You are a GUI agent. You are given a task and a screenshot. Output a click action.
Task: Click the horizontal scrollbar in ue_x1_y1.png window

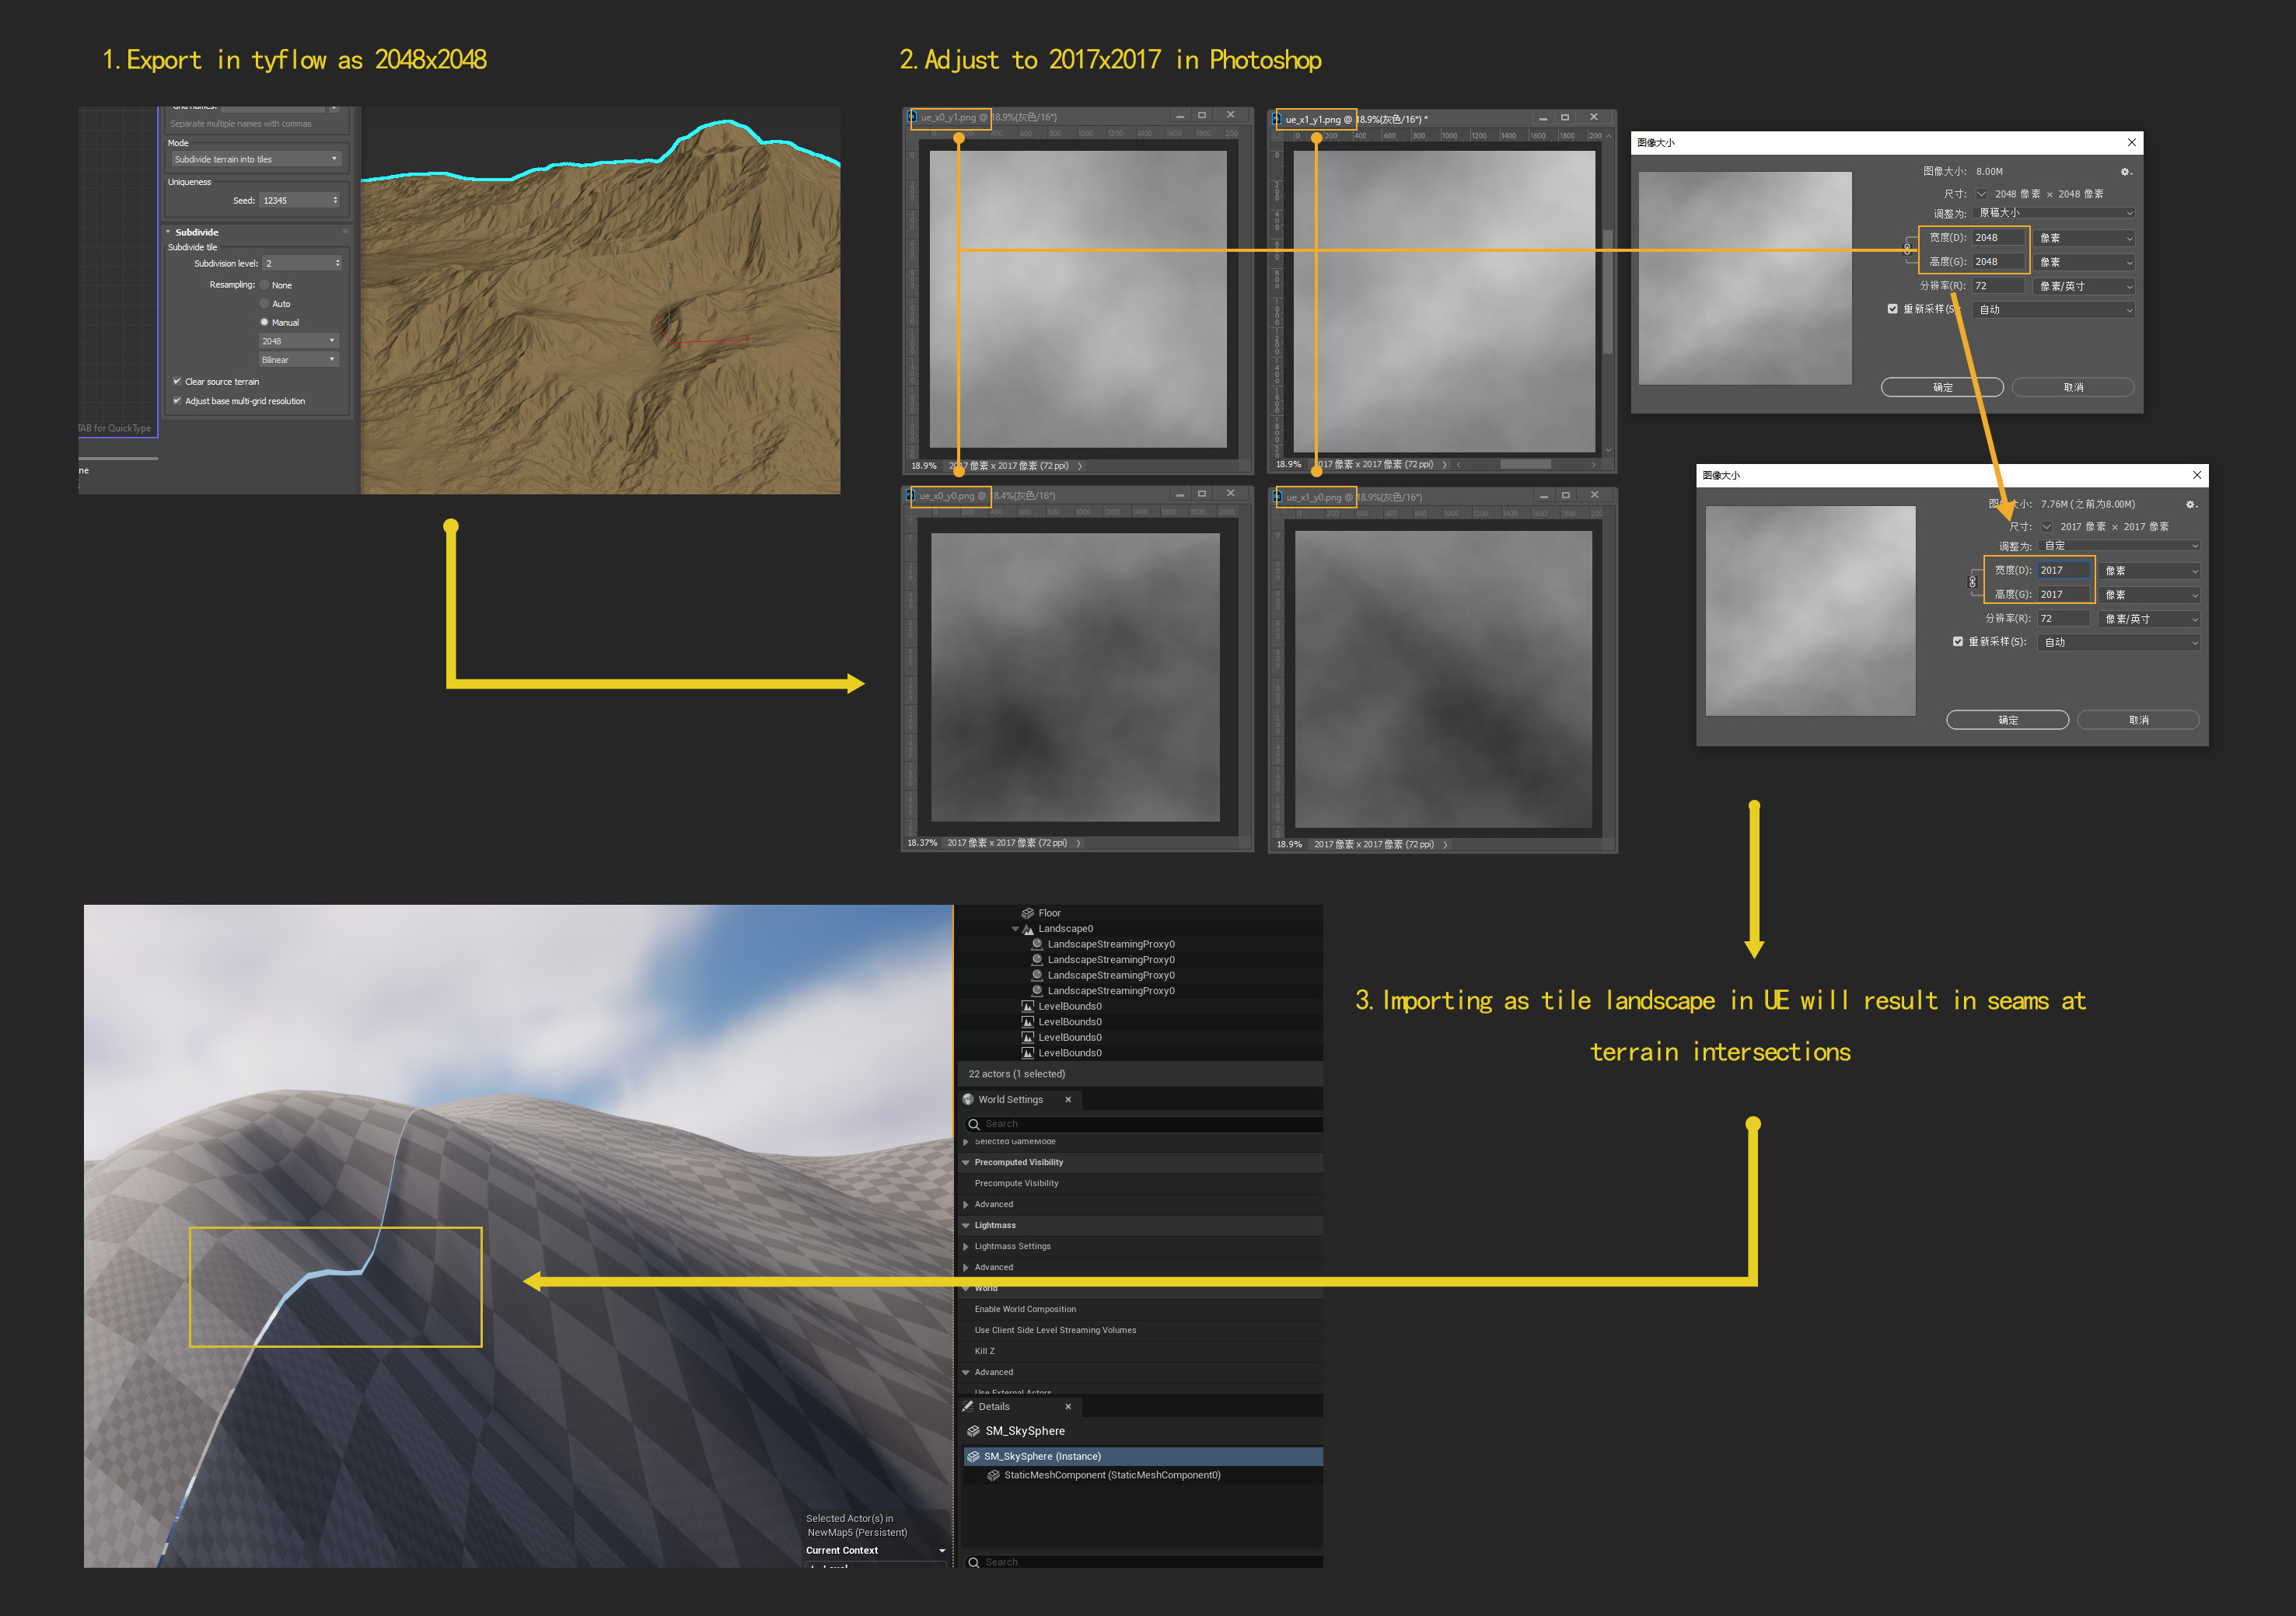[x=1525, y=464]
